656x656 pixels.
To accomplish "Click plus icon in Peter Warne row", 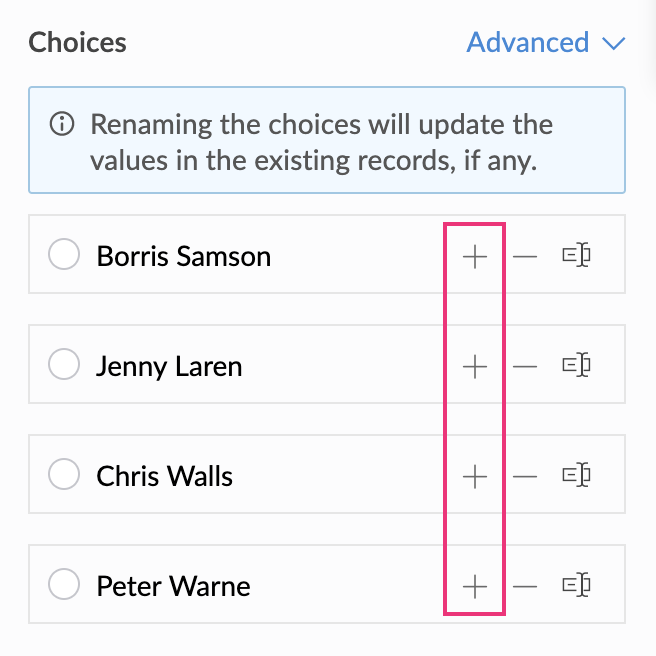I will (x=475, y=586).
